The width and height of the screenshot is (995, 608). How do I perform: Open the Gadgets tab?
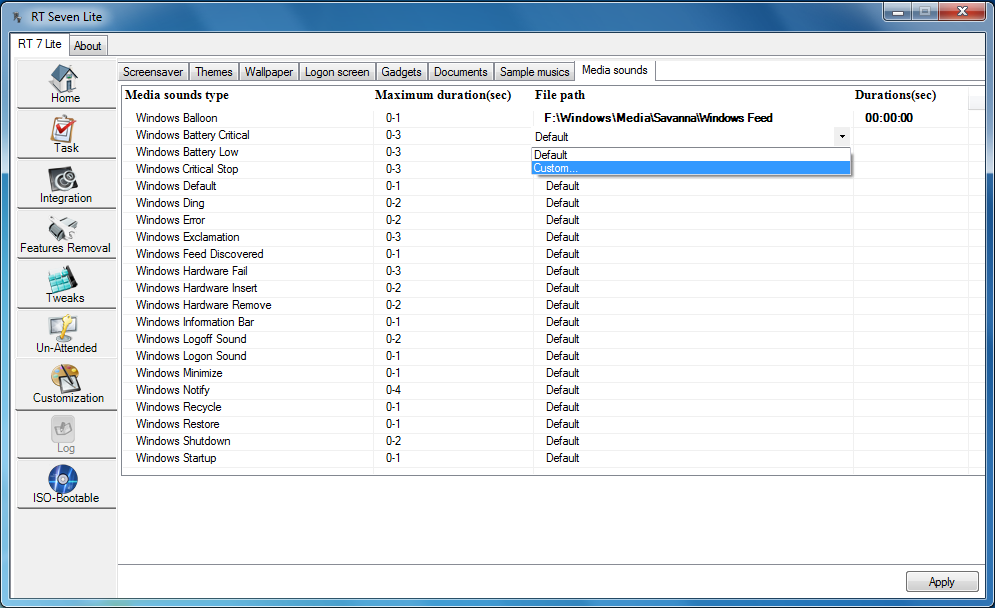point(401,72)
